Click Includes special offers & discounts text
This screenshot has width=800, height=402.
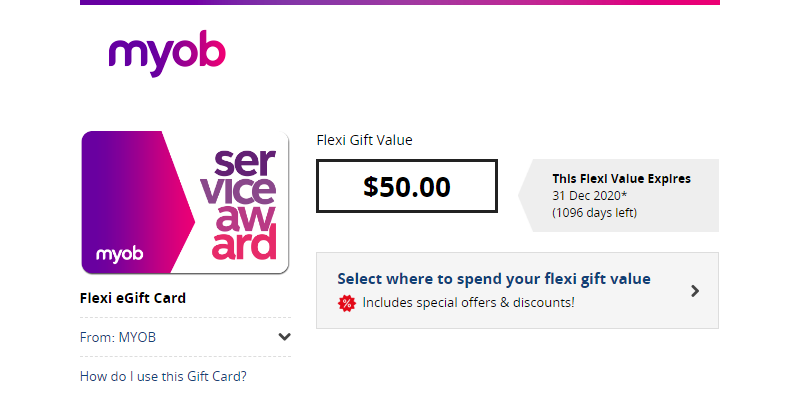(468, 303)
